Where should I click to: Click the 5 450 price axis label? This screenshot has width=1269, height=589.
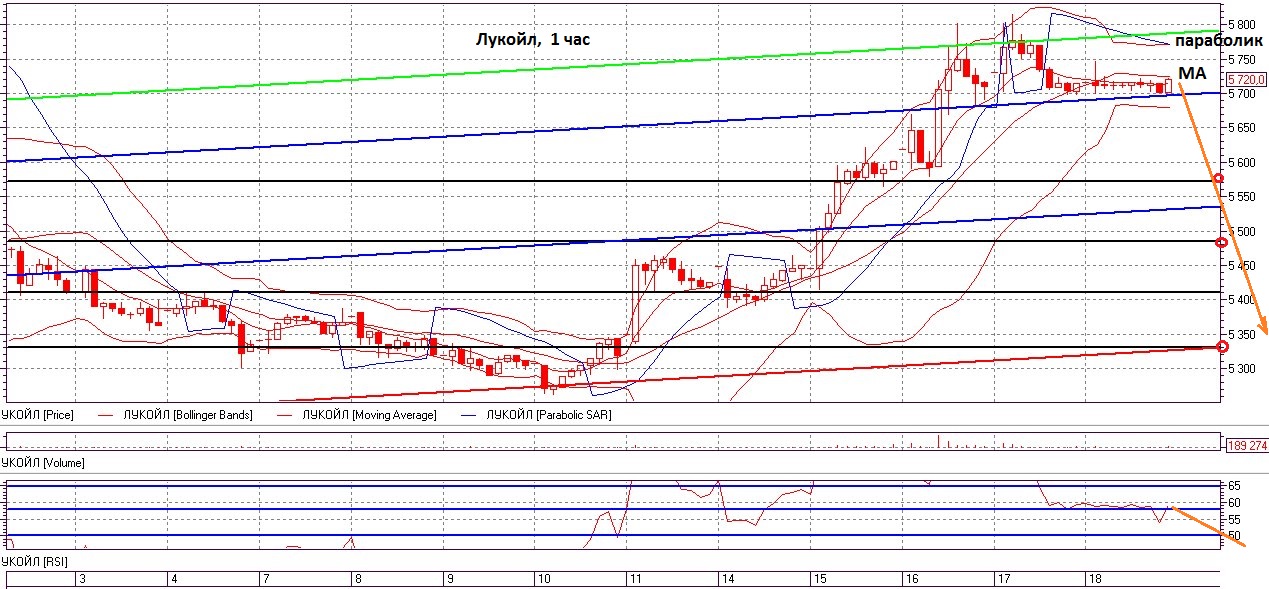(1242, 266)
